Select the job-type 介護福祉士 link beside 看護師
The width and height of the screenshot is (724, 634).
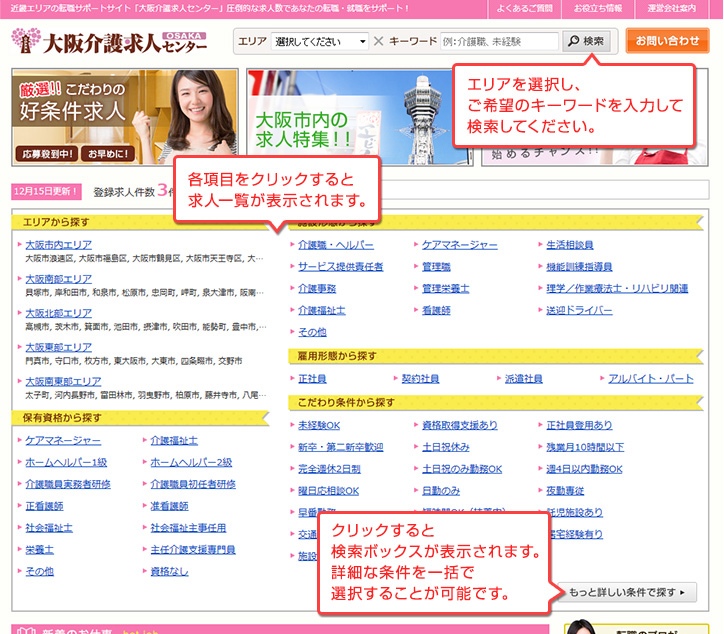(321, 310)
